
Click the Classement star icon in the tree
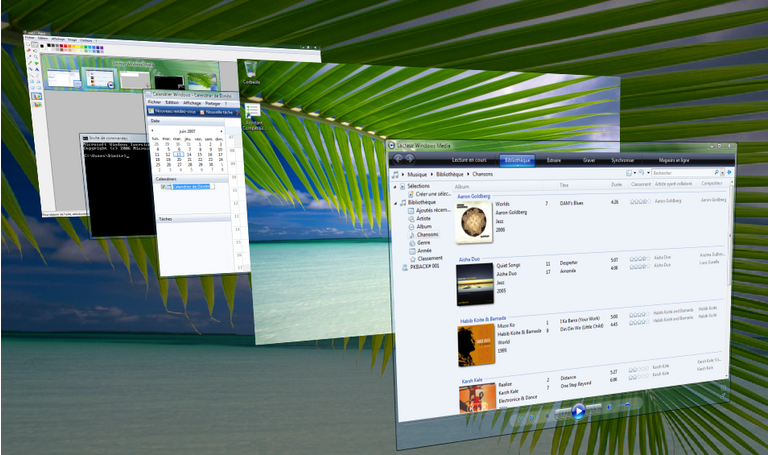412,259
